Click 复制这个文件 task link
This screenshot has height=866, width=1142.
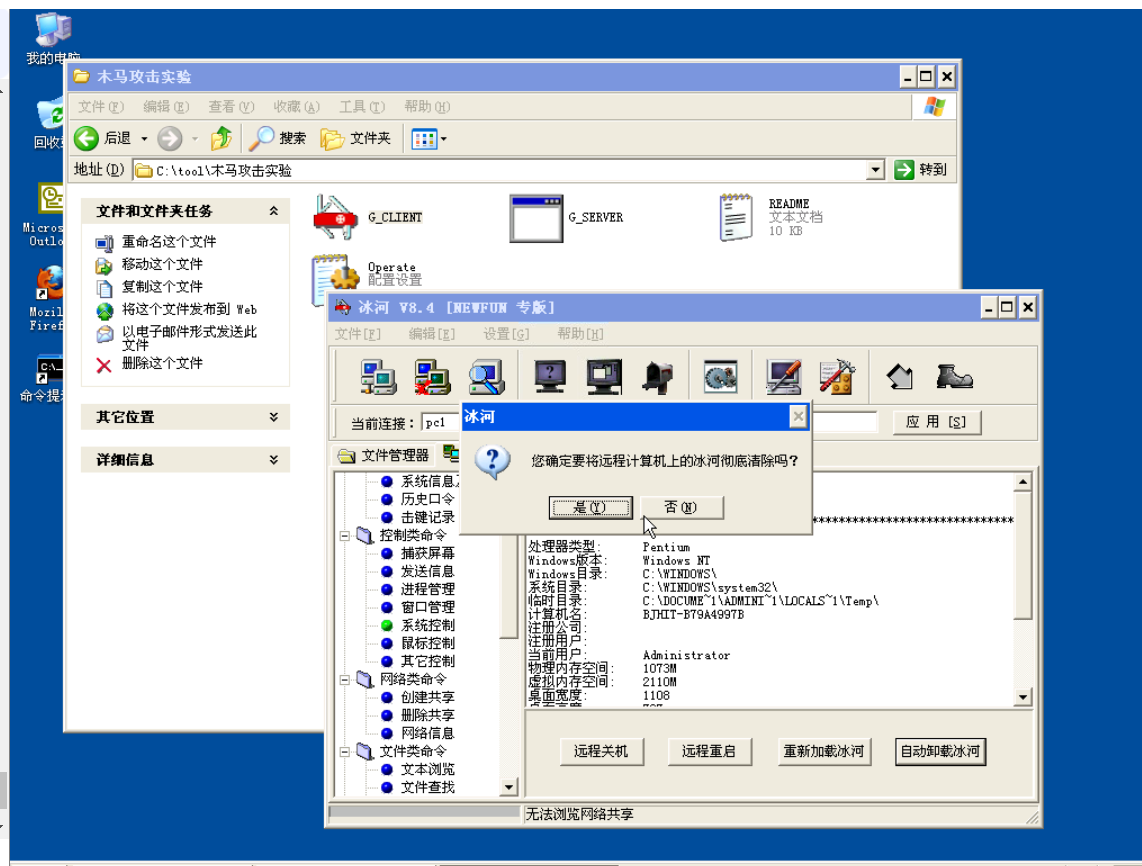pyautogui.click(x=162, y=286)
